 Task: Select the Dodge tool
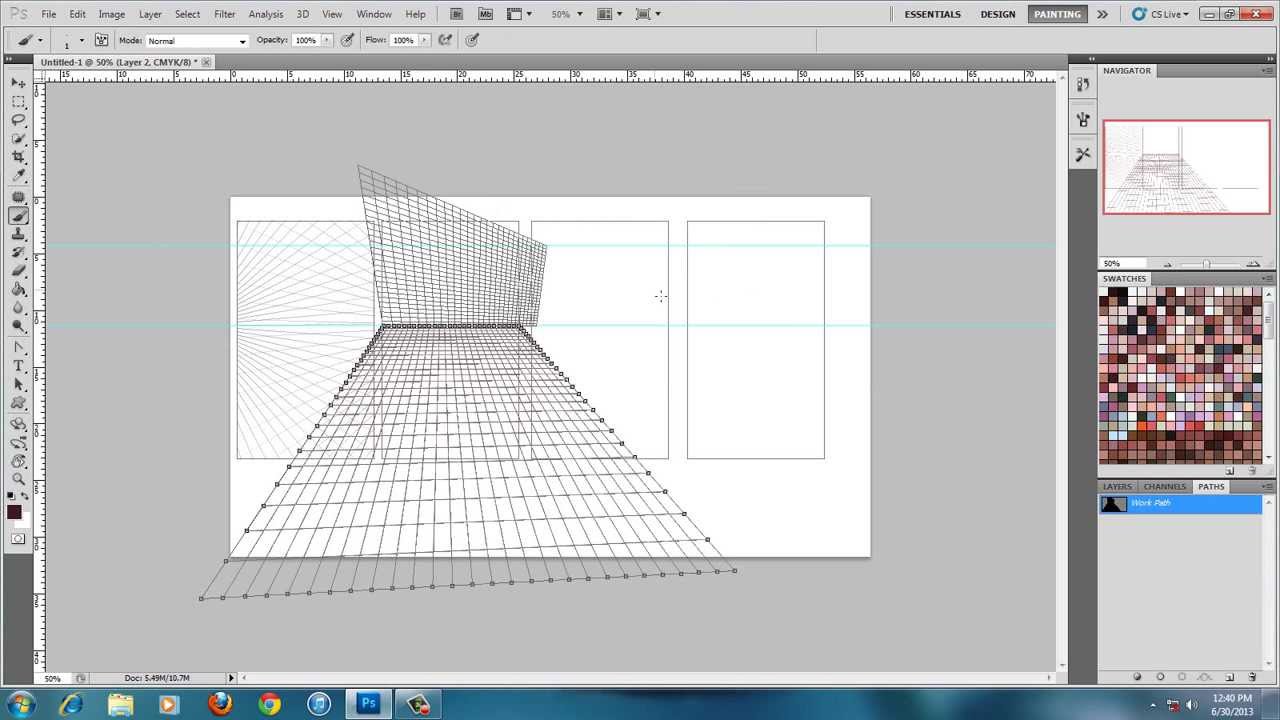pyautogui.click(x=18, y=327)
